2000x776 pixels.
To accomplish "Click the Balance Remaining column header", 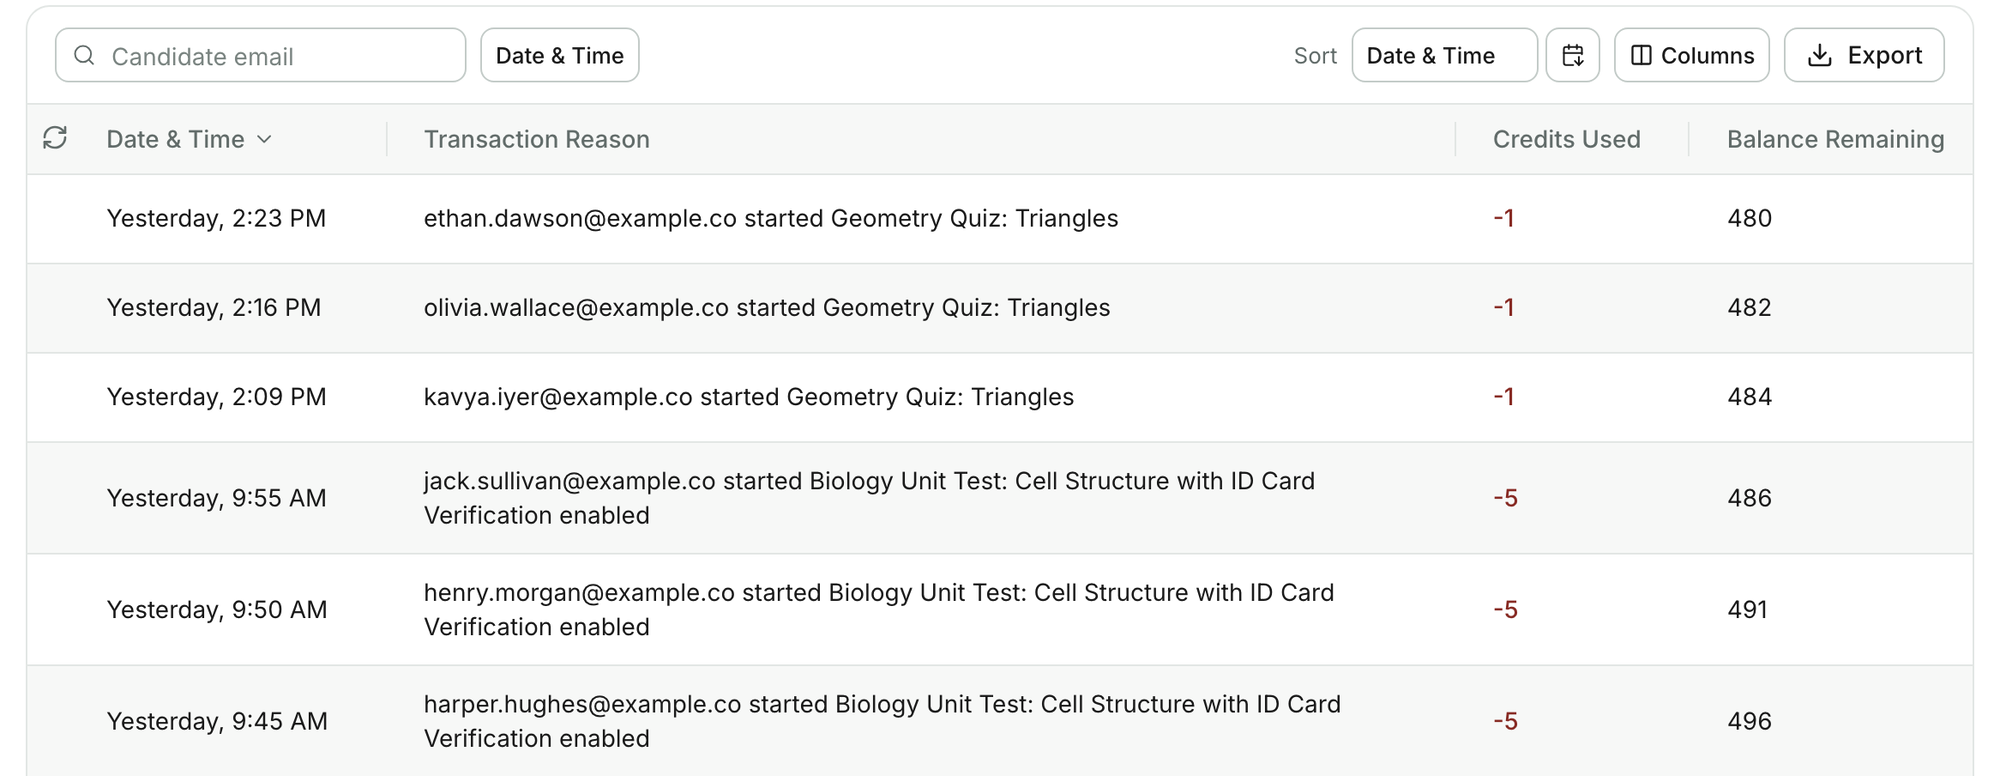I will coord(1835,139).
